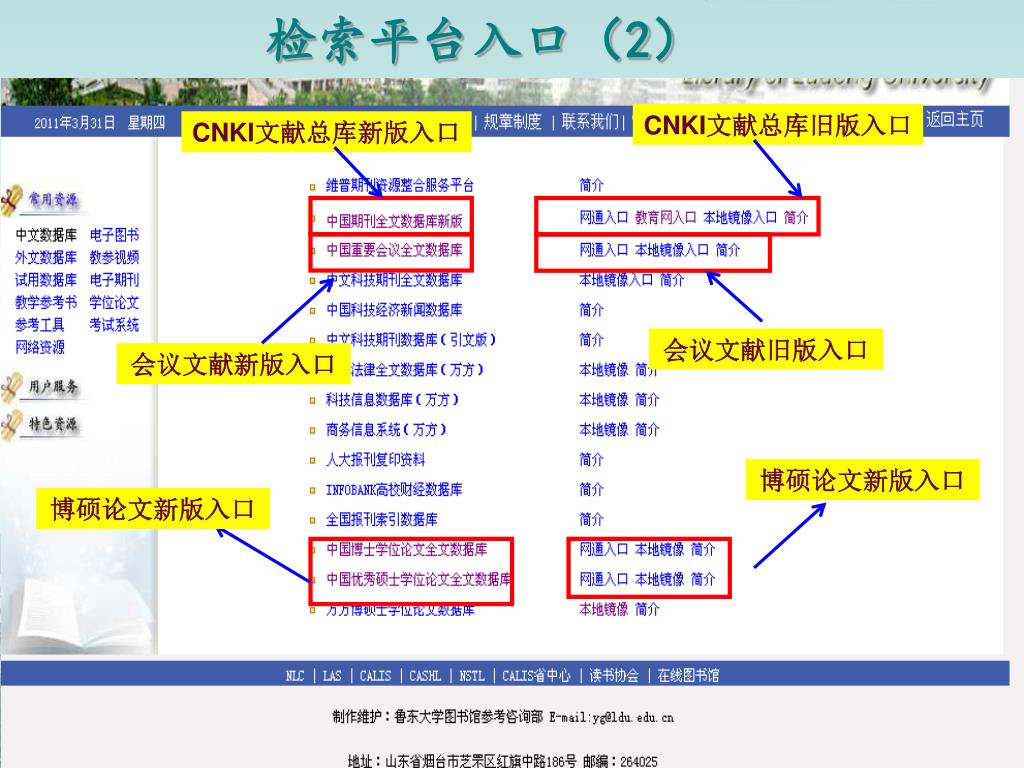
Task: Open 中国重要会议全文数据库 link
Action: 394,250
